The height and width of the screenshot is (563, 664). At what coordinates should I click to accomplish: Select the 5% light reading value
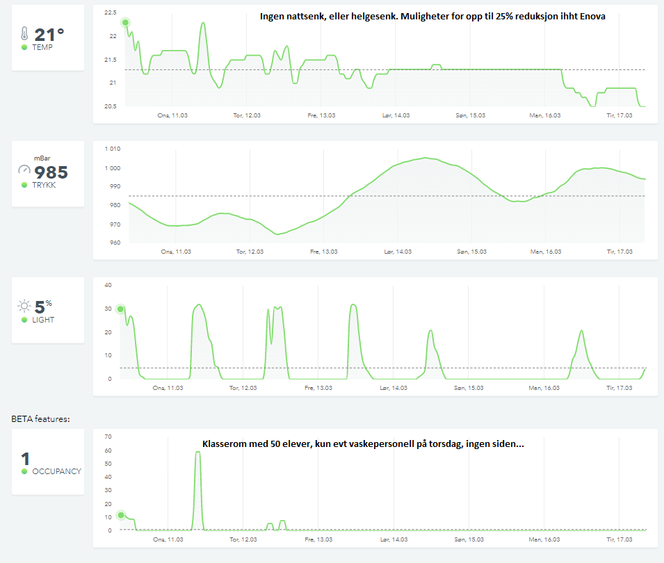[x=43, y=305]
